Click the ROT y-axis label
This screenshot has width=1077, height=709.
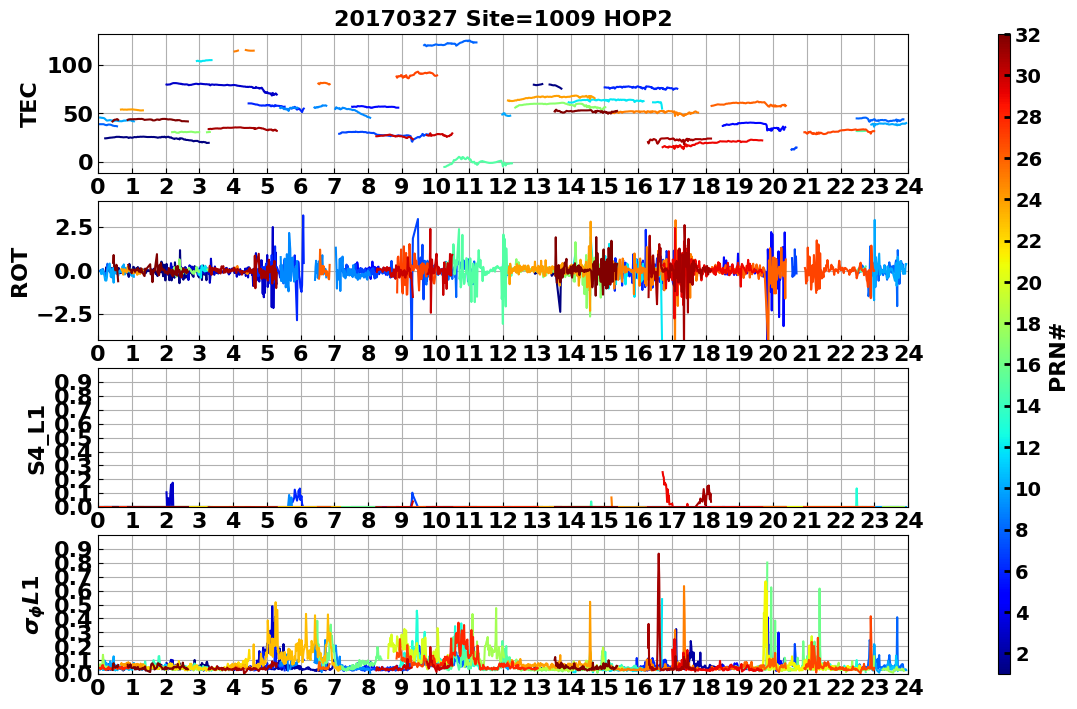pos(20,272)
